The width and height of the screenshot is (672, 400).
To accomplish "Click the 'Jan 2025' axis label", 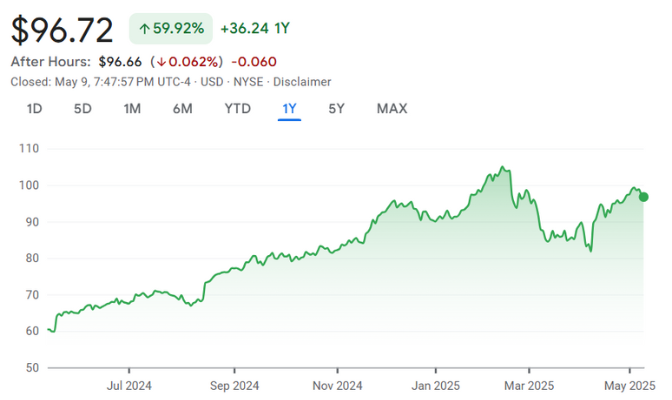I will point(435,386).
